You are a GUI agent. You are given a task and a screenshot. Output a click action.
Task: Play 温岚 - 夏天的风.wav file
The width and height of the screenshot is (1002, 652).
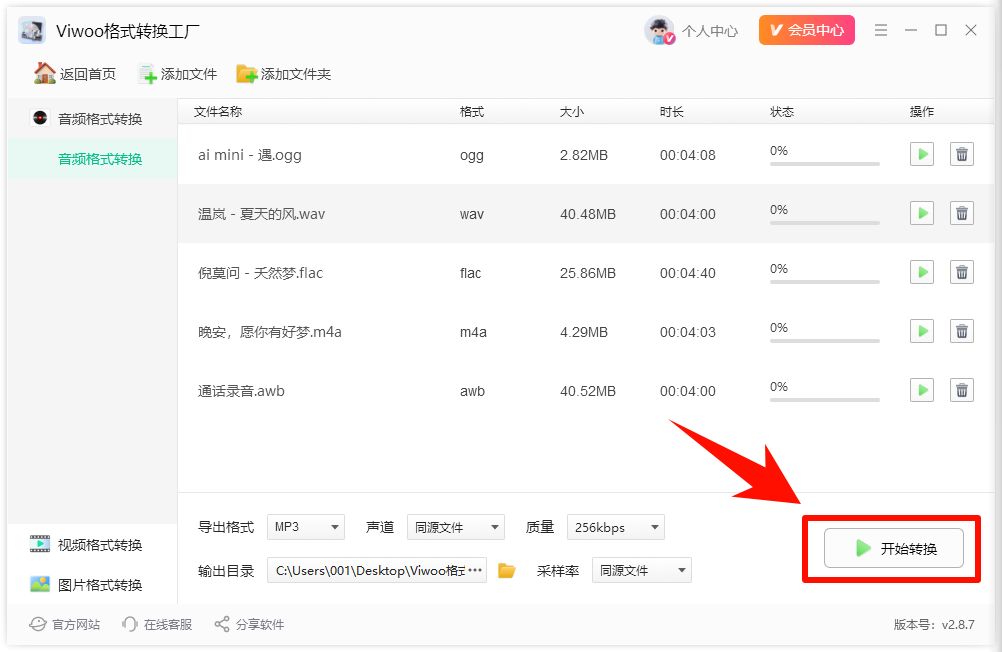(x=921, y=213)
